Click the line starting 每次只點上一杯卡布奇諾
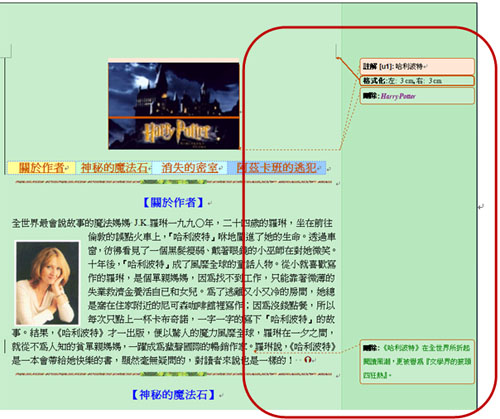The image size is (500, 419). pyautogui.click(x=211, y=319)
